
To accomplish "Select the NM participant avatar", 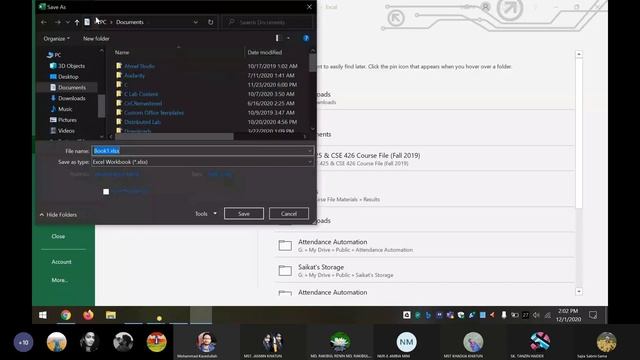I will (x=406, y=342).
